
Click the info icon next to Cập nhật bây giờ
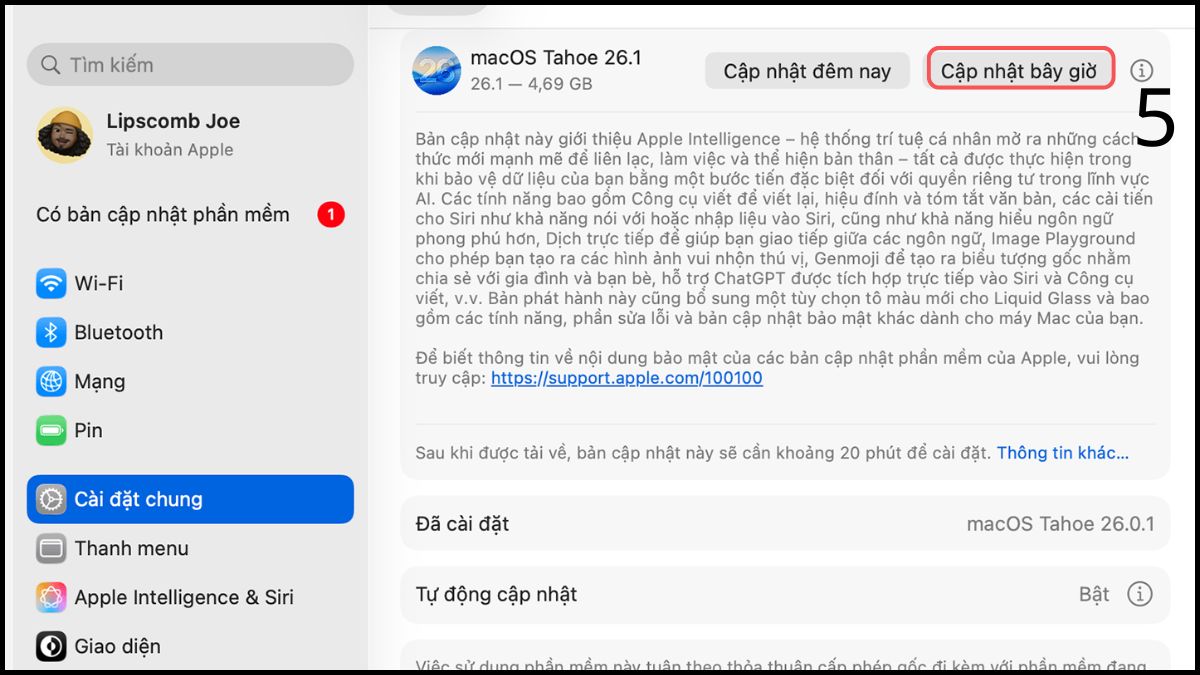pos(1140,69)
